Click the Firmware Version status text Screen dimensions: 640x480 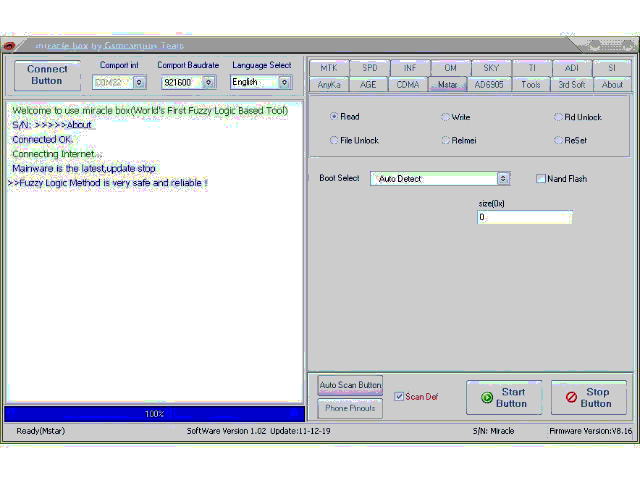591,431
